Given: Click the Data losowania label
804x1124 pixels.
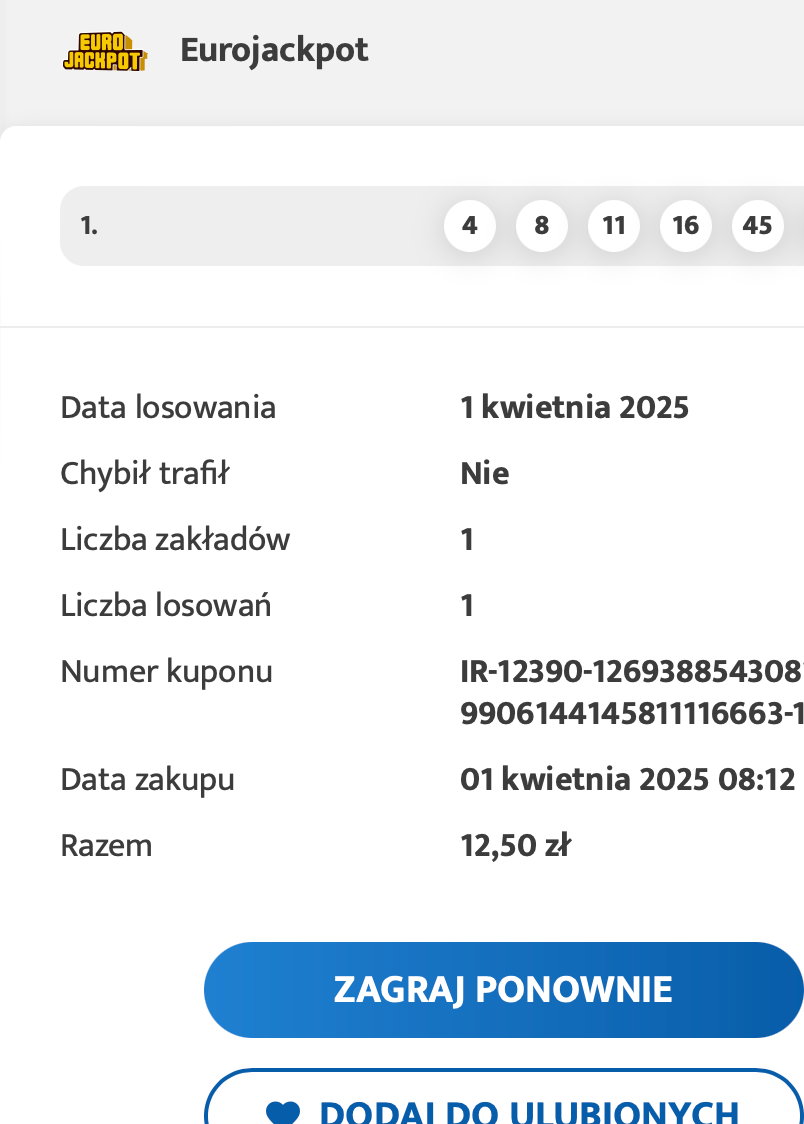Looking at the screenshot, I should click(168, 407).
